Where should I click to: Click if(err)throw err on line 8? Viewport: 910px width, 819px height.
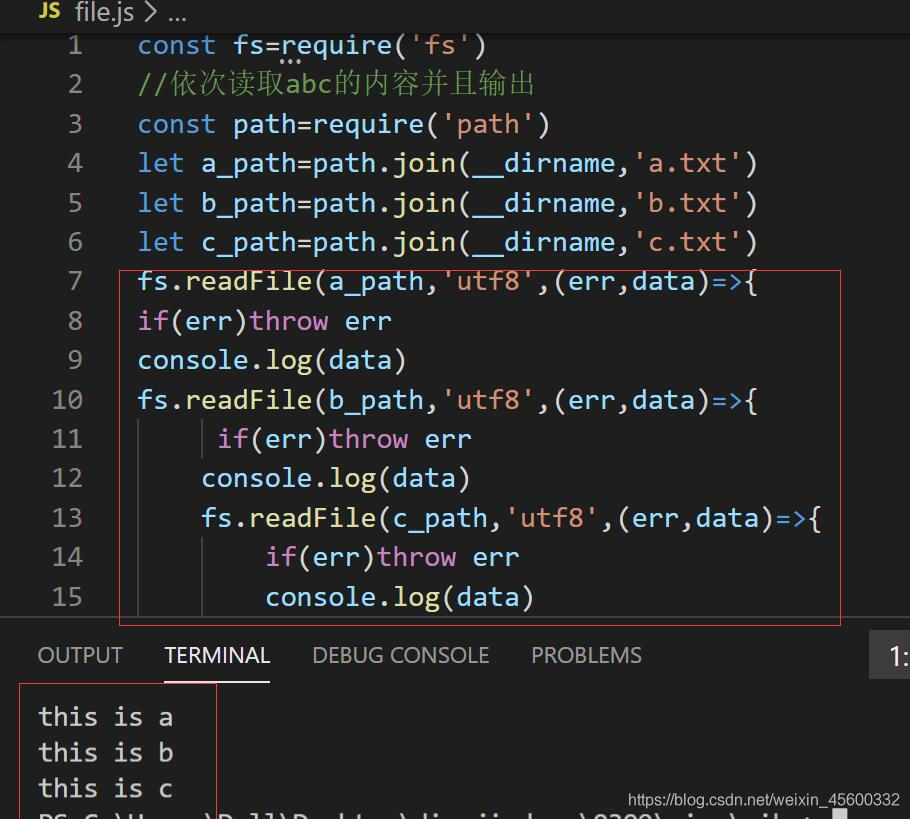pyautogui.click(x=265, y=321)
